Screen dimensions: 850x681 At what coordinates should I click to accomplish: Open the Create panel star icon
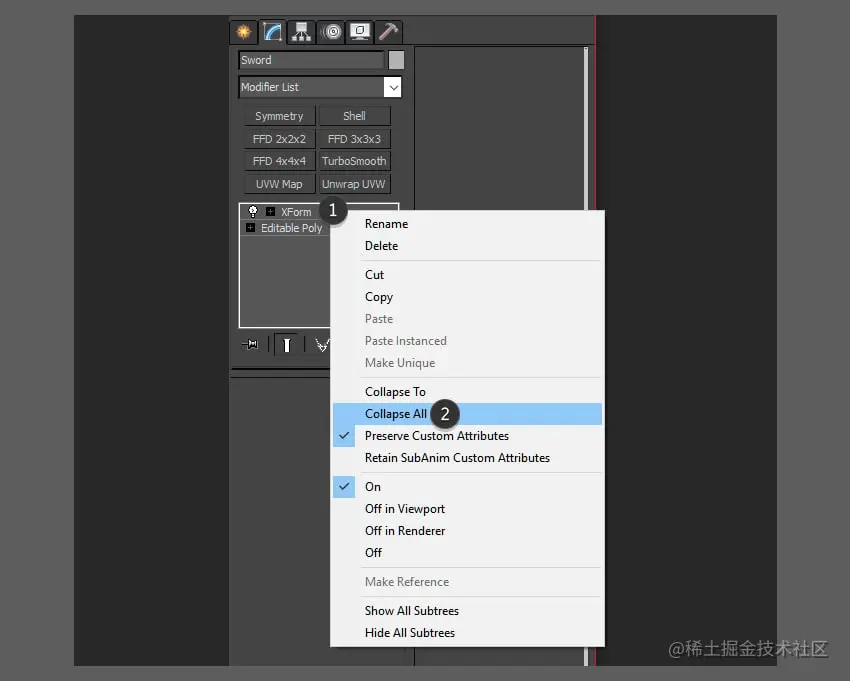(243, 31)
